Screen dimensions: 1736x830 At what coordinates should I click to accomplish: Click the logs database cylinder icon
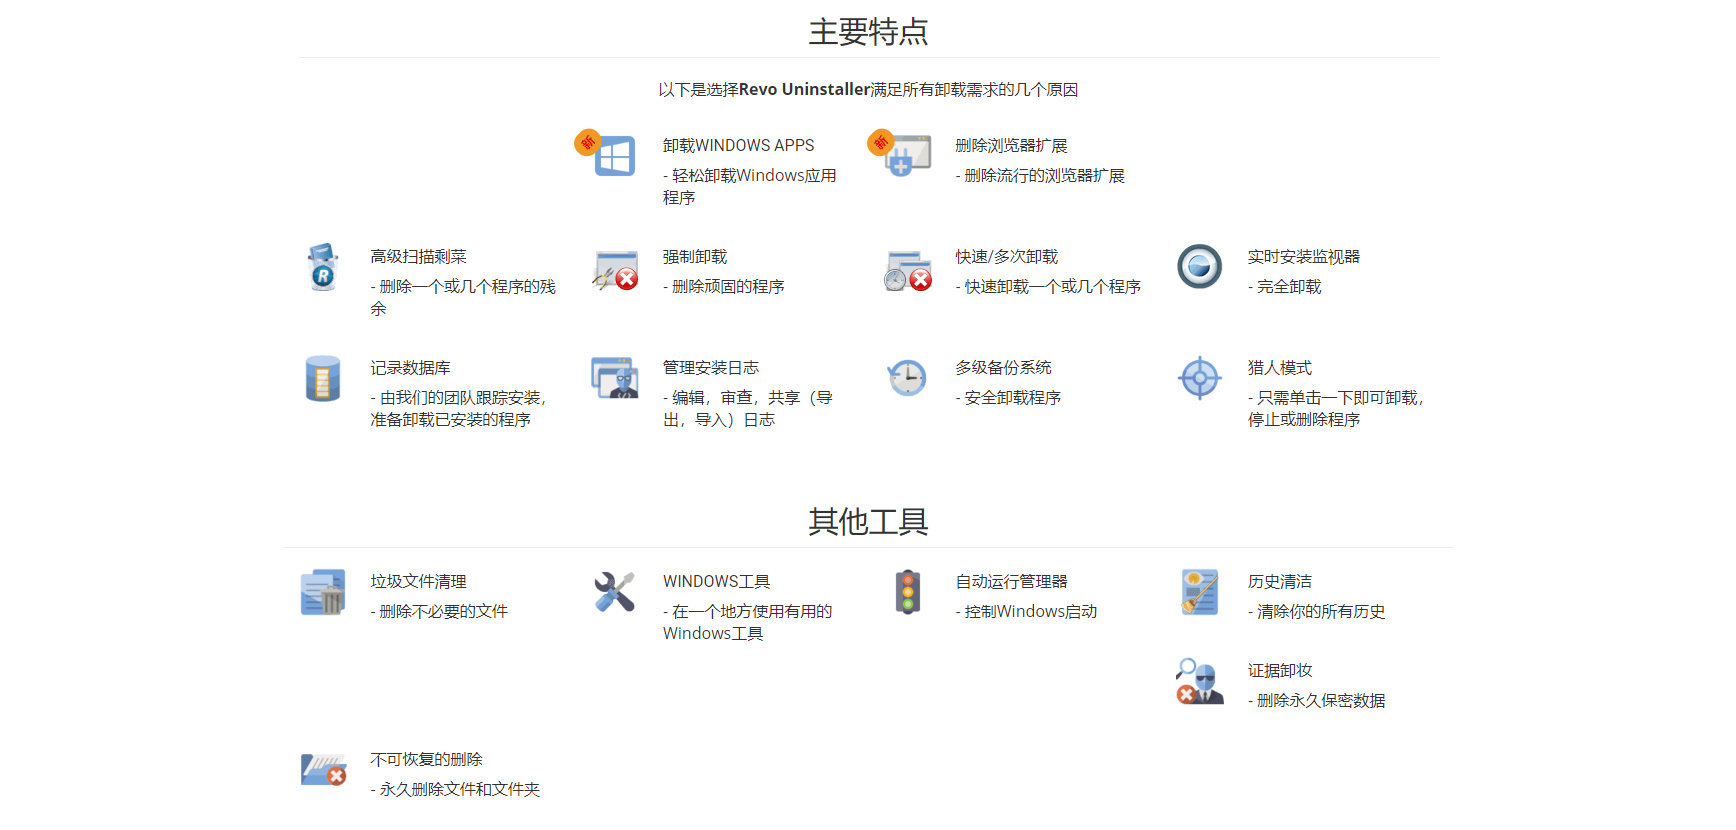click(322, 378)
